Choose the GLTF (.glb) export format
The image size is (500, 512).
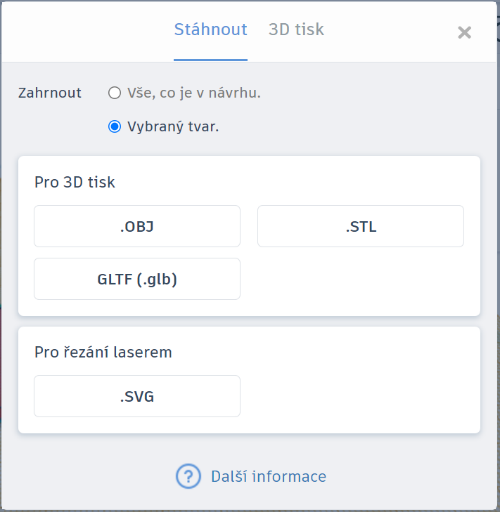137,279
